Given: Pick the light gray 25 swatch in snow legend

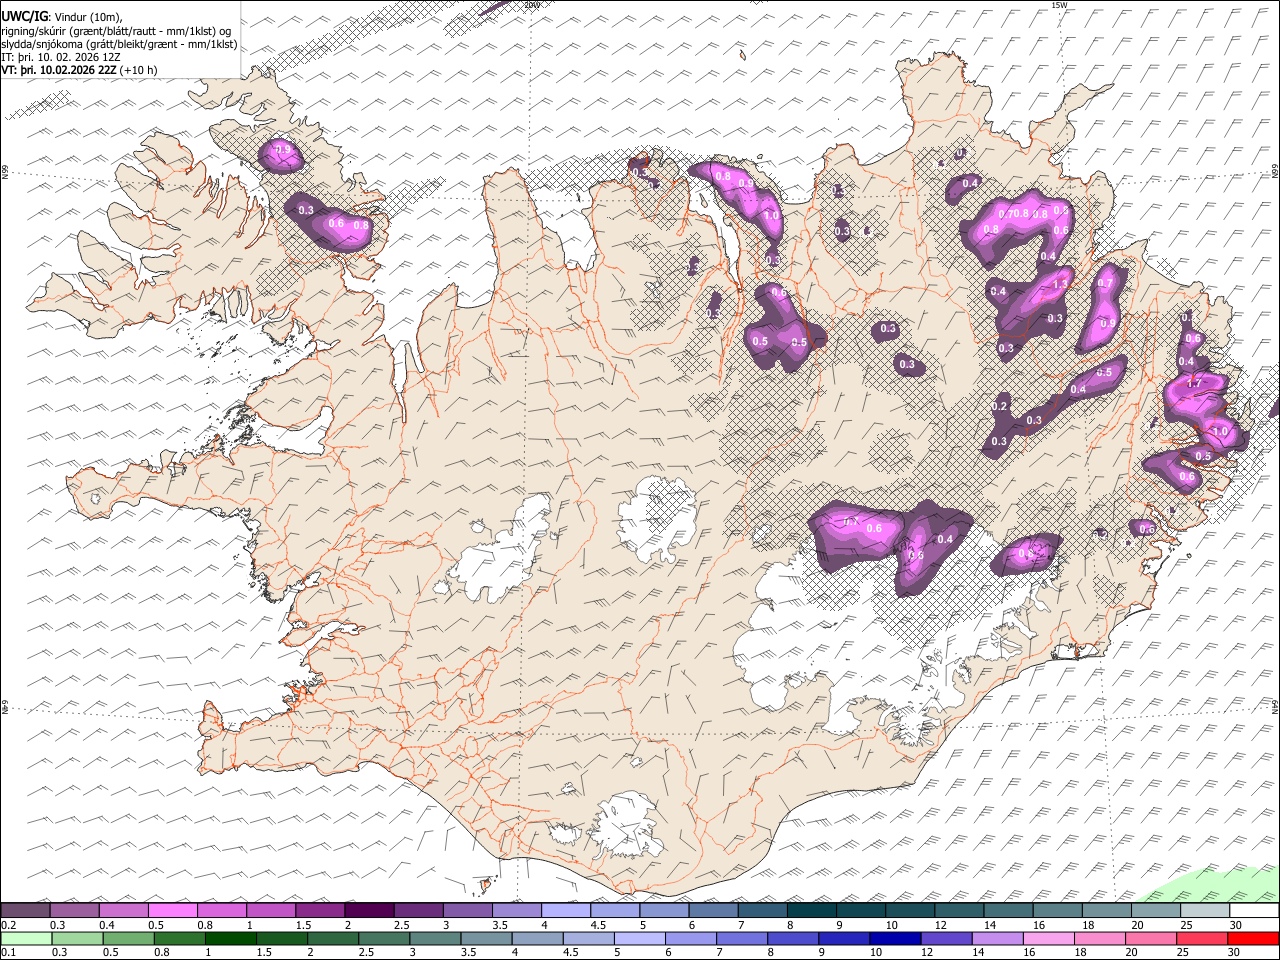Looking at the screenshot, I should [1204, 911].
